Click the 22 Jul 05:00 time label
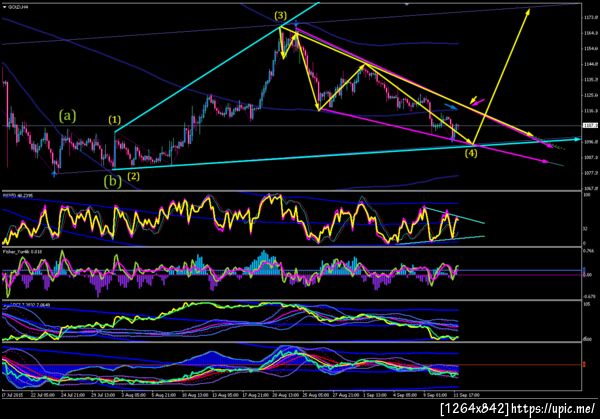600x419 pixels. click(x=43, y=395)
